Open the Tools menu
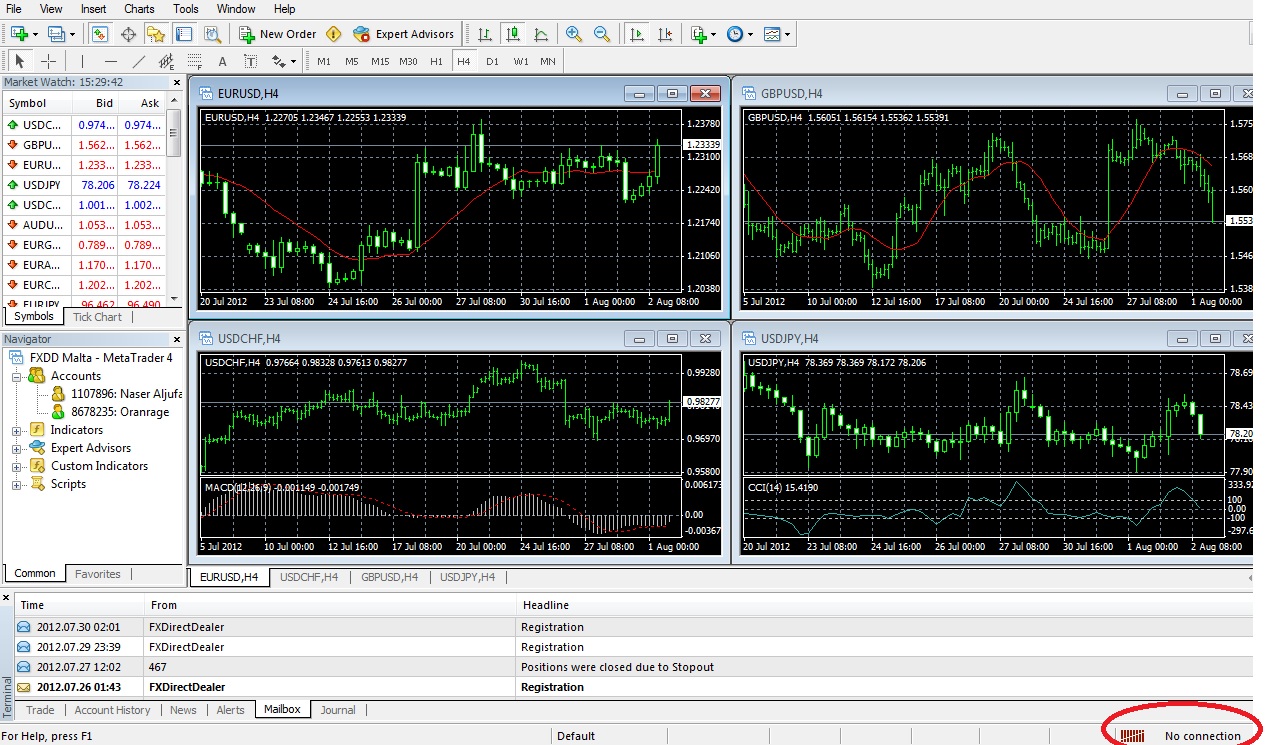This screenshot has height=745, width=1278. point(185,9)
